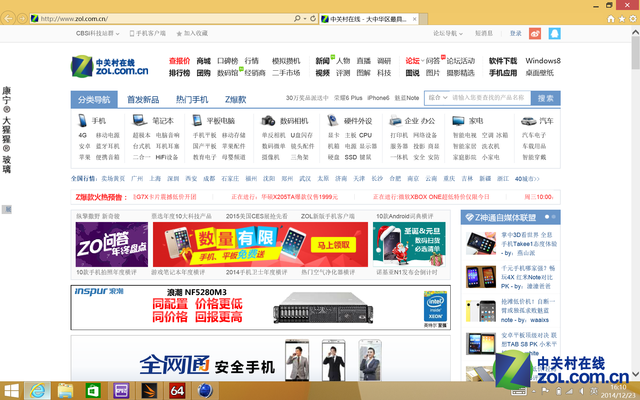Viewport: 640px width, 400px height.
Task: Open the 数码相机 camera category icon
Action: pyautogui.click(x=268, y=120)
